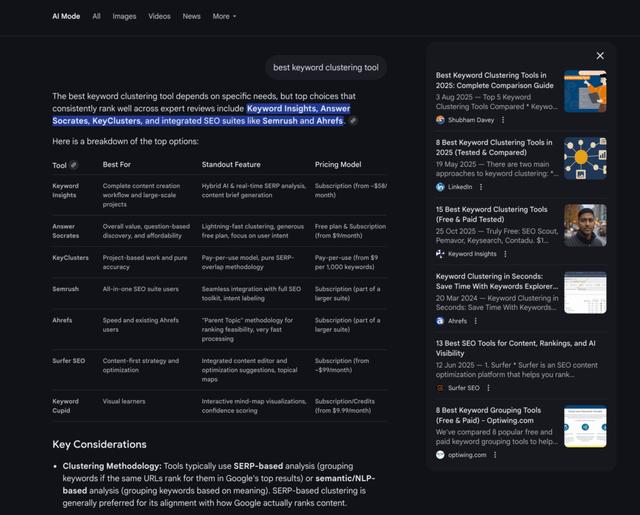640x515 pixels.
Task: Close the sources side panel
Action: click(x=600, y=56)
